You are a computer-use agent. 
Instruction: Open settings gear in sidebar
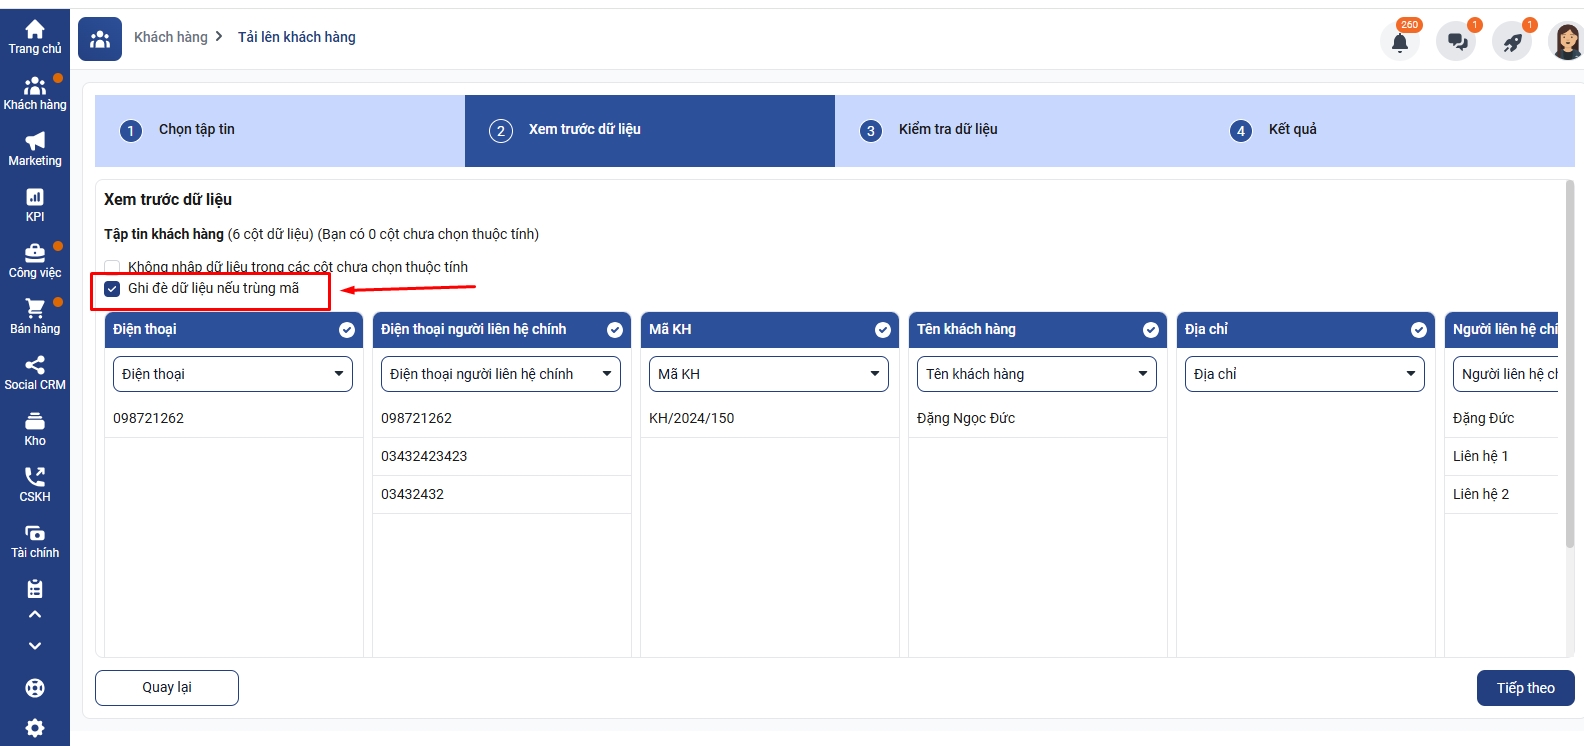click(35, 728)
